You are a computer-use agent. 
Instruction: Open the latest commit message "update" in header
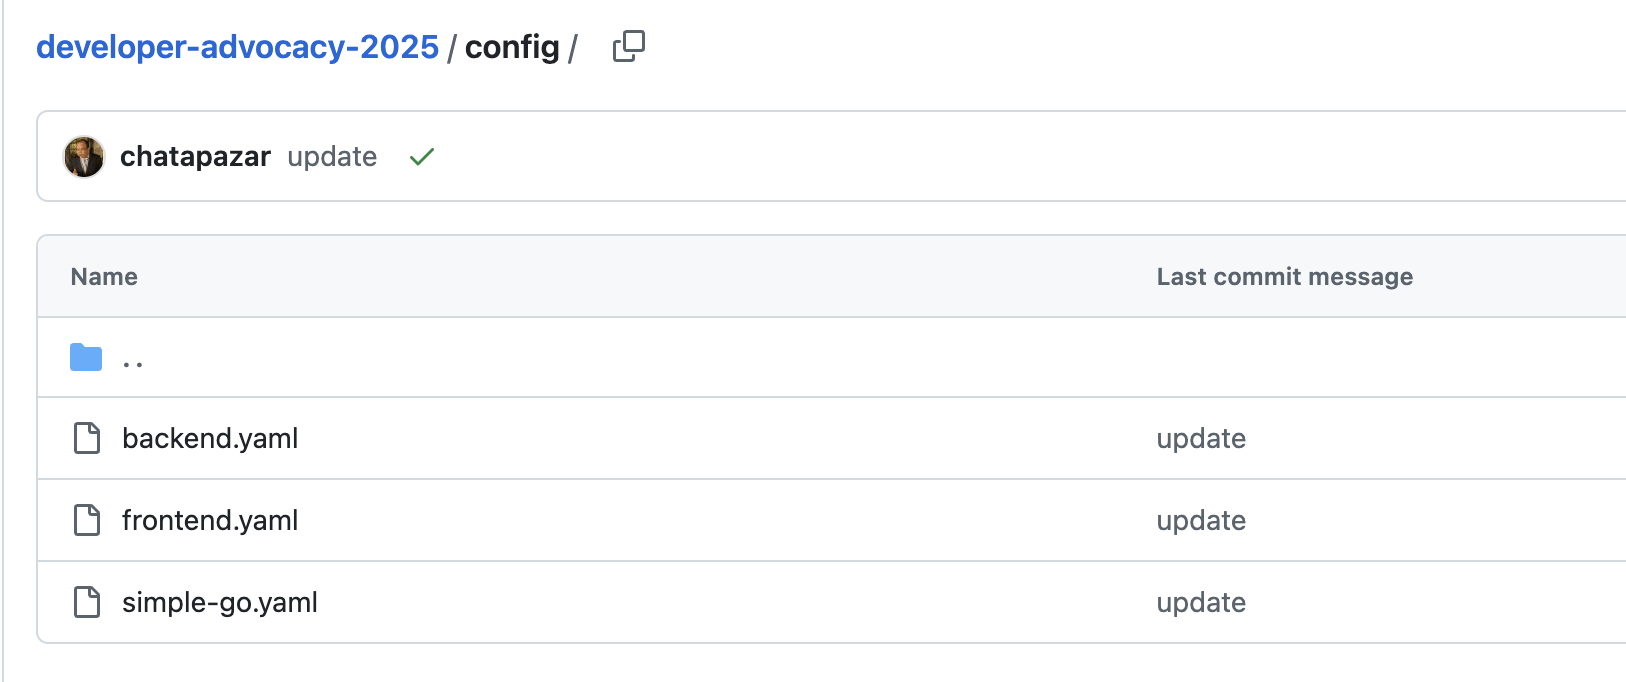pos(332,157)
